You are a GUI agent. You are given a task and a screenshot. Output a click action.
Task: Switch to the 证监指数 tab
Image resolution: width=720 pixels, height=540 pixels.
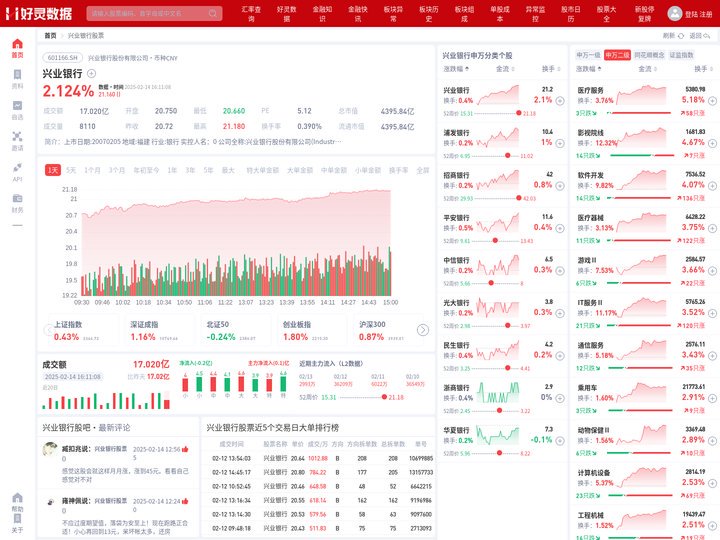[x=681, y=55]
